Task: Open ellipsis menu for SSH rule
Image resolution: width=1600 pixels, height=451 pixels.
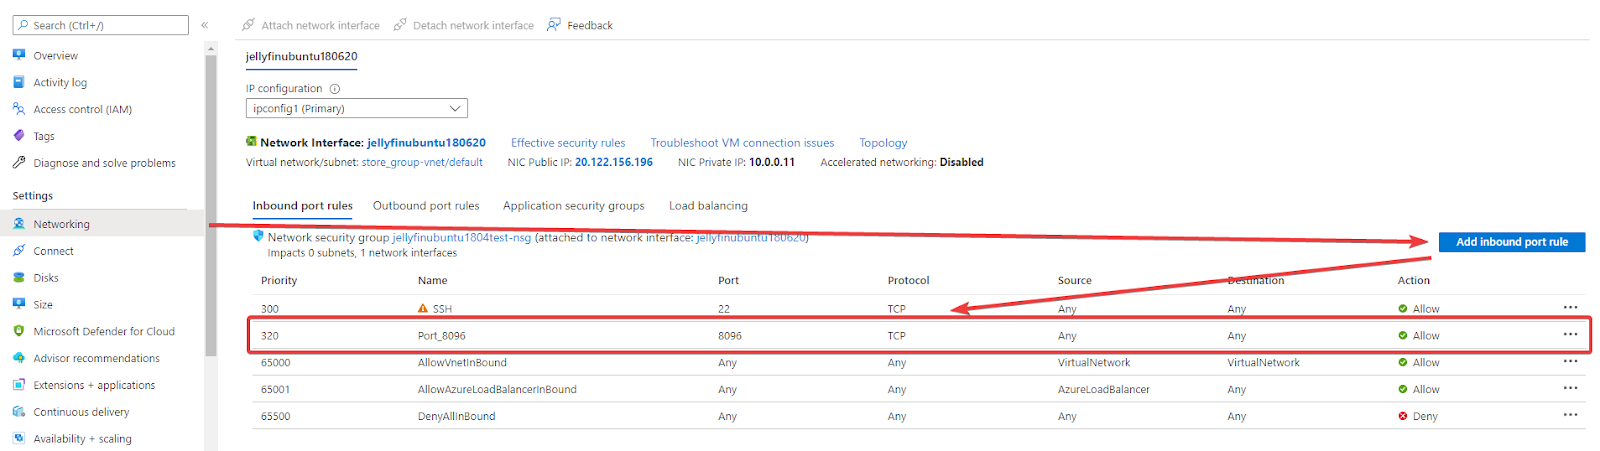Action: click(x=1570, y=307)
